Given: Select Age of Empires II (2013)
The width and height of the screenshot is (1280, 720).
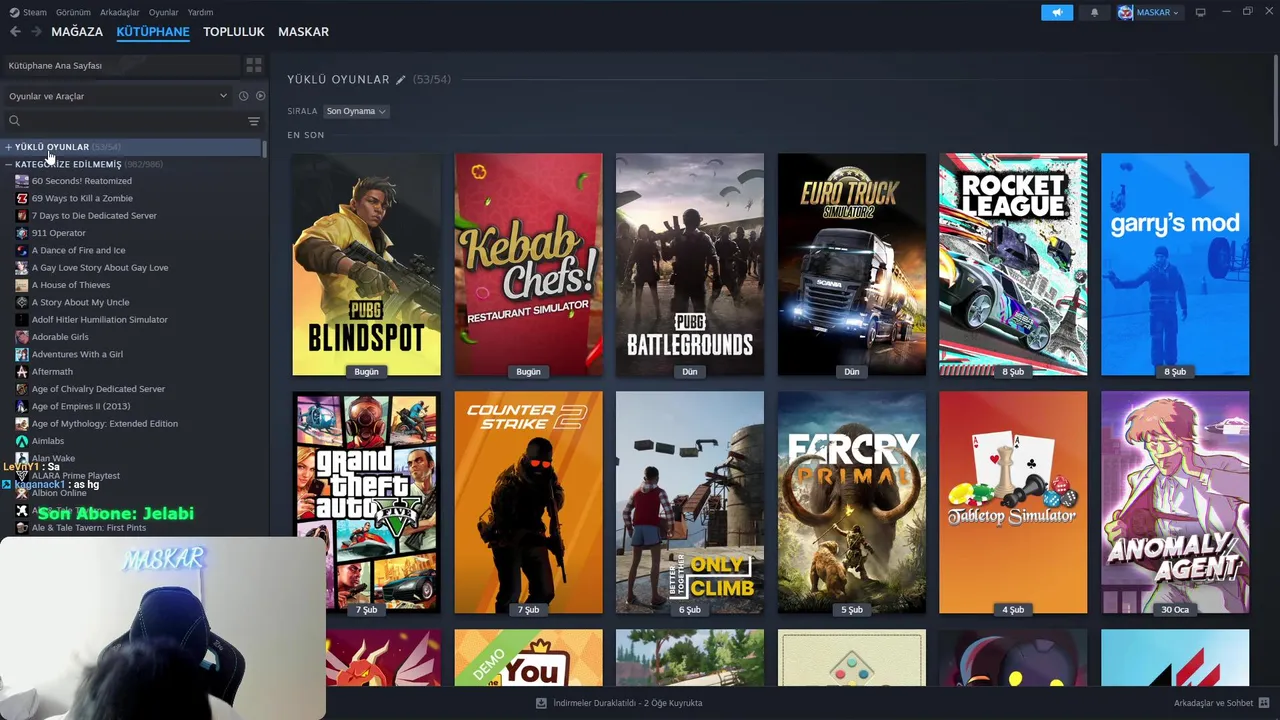Looking at the screenshot, I should [81, 406].
